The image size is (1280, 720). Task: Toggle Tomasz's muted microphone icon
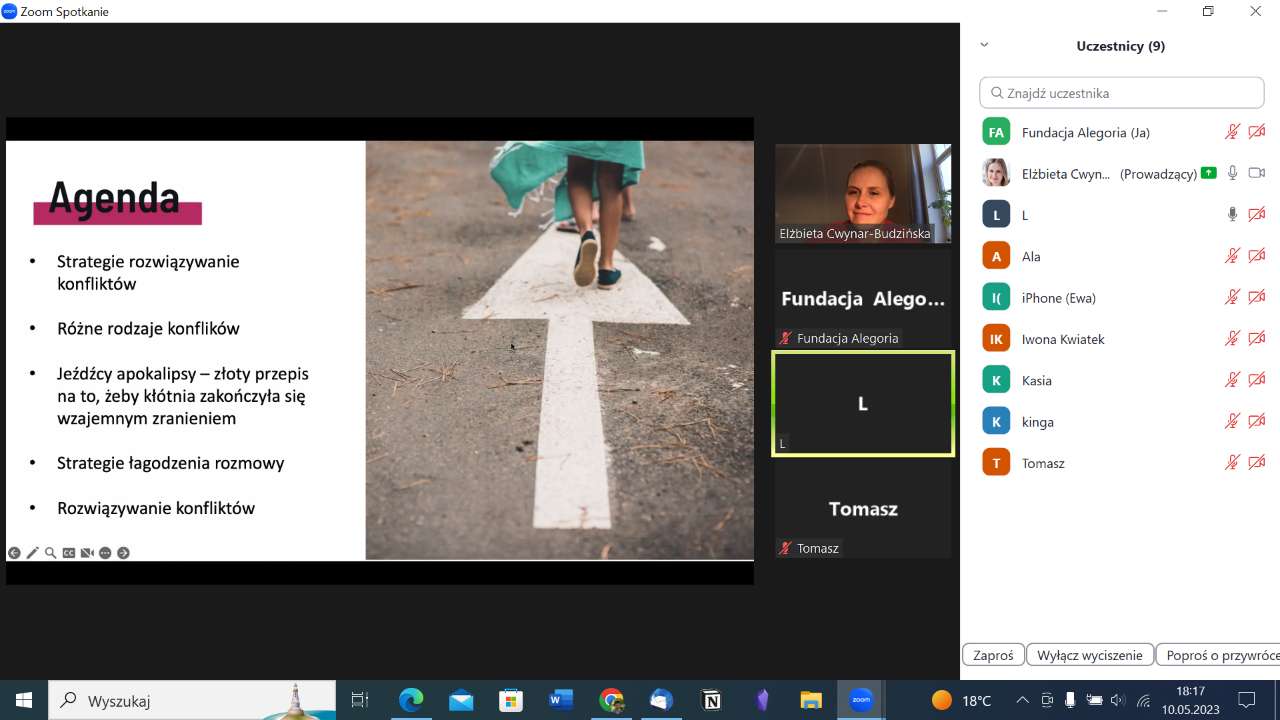click(1232, 463)
